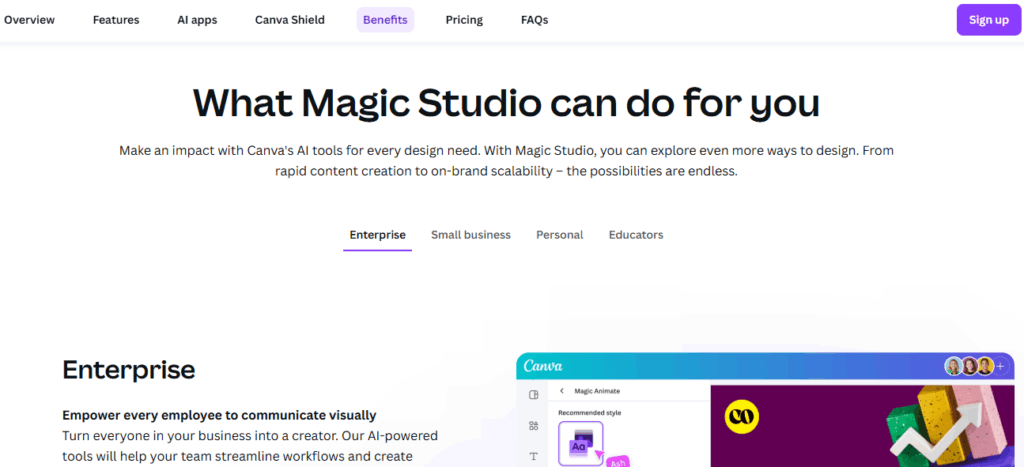The width and height of the screenshot is (1024, 467).
Task: Jump to the Pricing section
Action: coord(464,20)
